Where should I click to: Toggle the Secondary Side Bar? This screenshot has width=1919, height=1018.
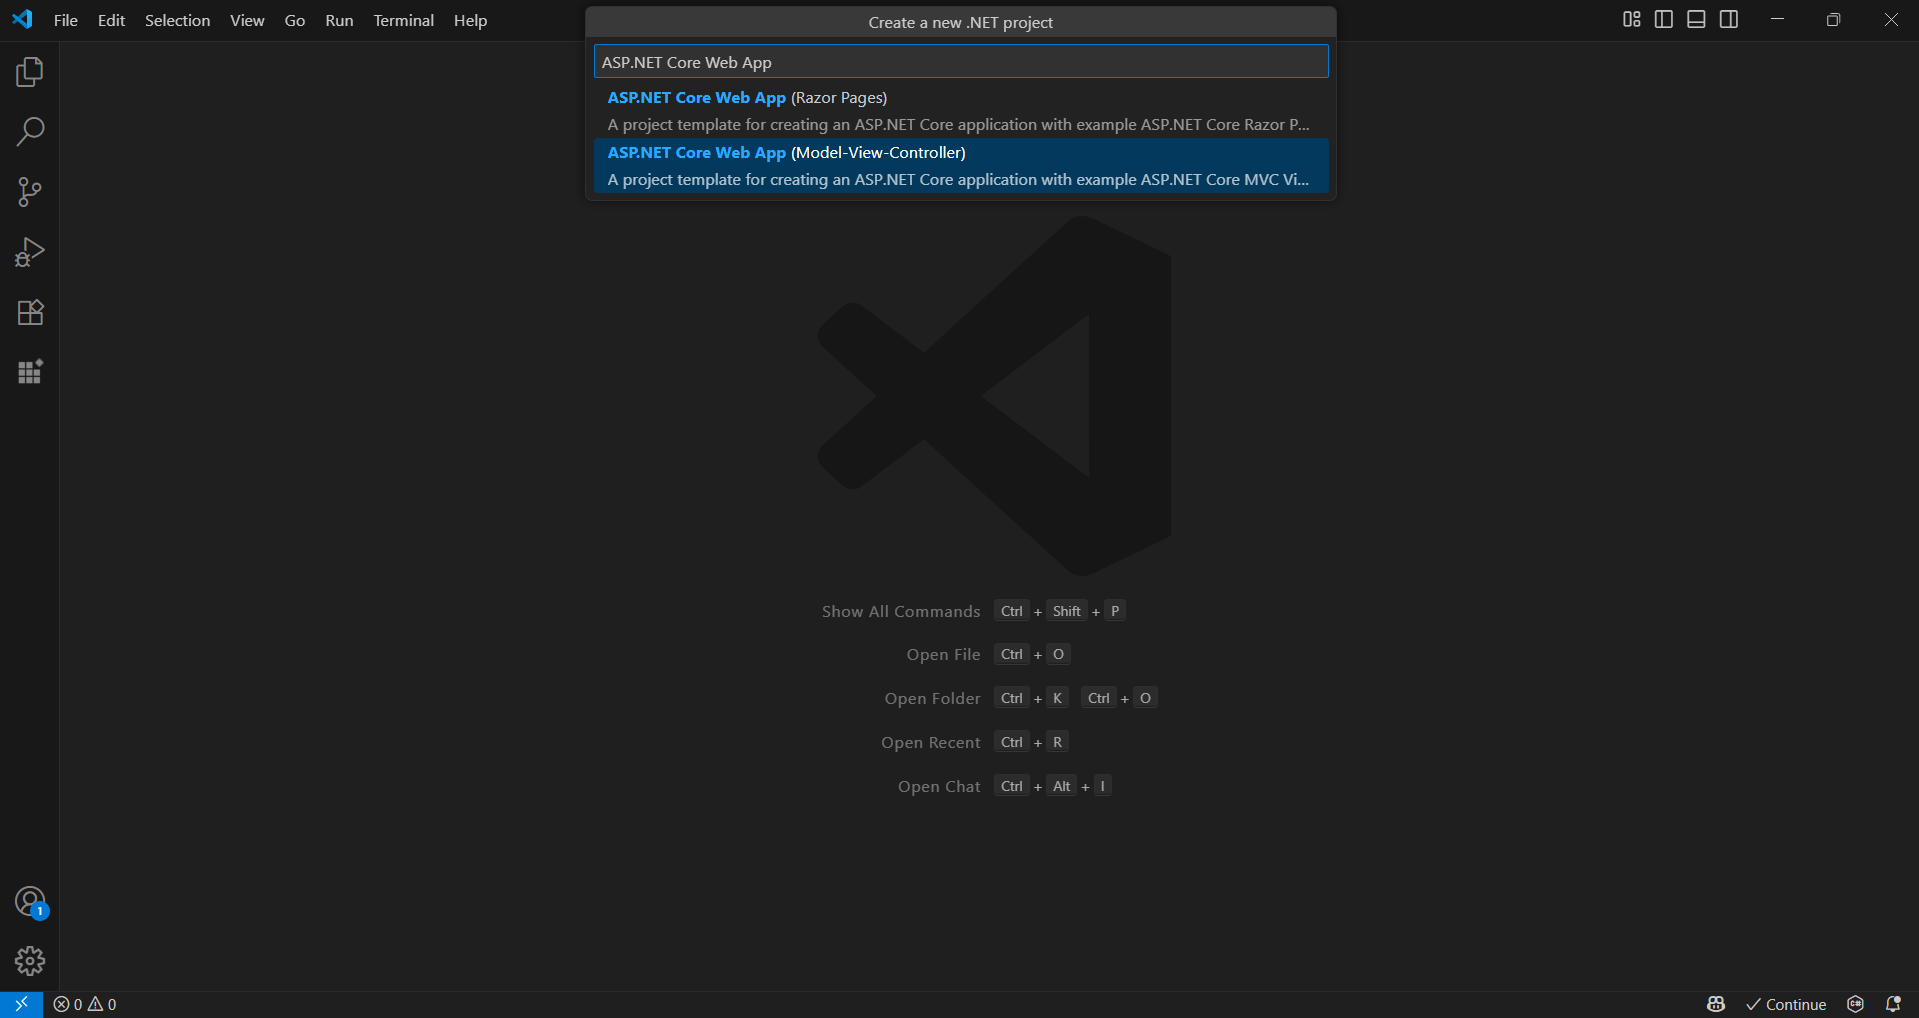(x=1728, y=18)
